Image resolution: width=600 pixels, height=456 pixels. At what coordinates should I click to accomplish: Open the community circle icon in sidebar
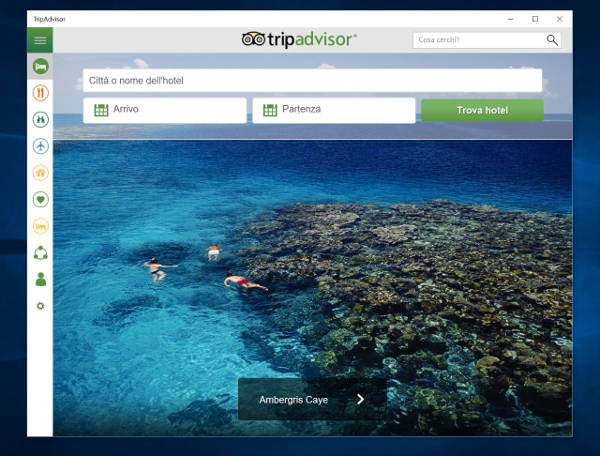[40, 253]
